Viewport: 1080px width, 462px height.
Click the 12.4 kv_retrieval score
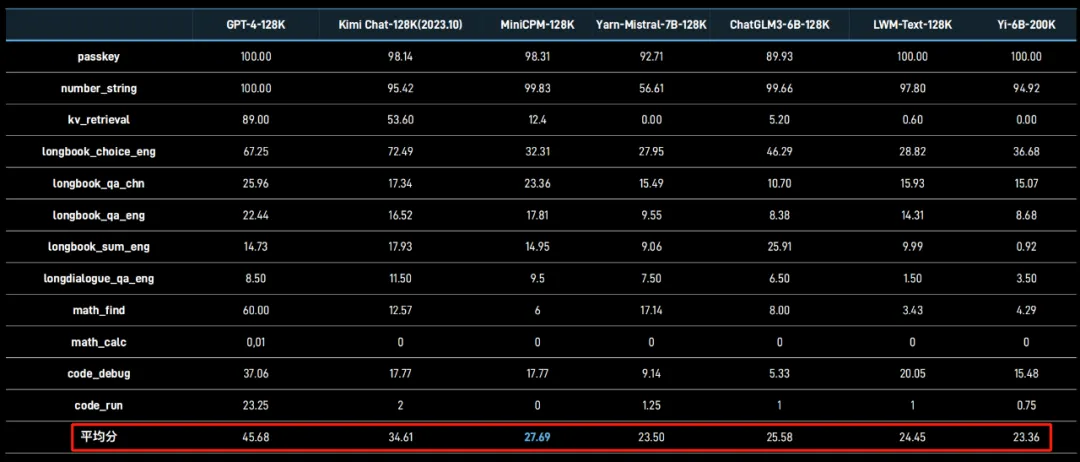537,120
